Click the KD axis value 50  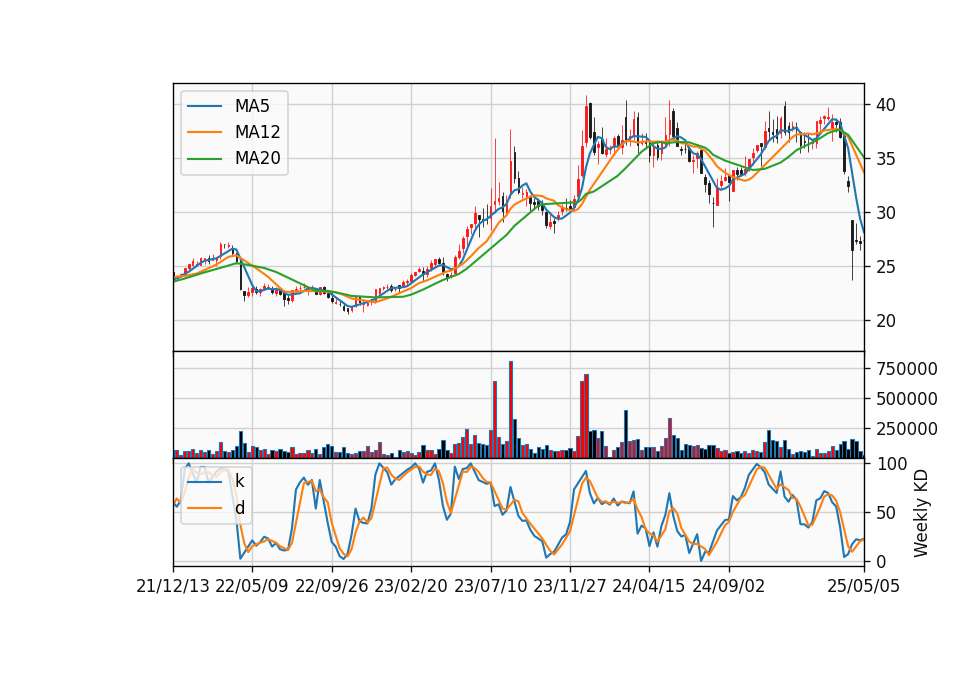(885, 512)
